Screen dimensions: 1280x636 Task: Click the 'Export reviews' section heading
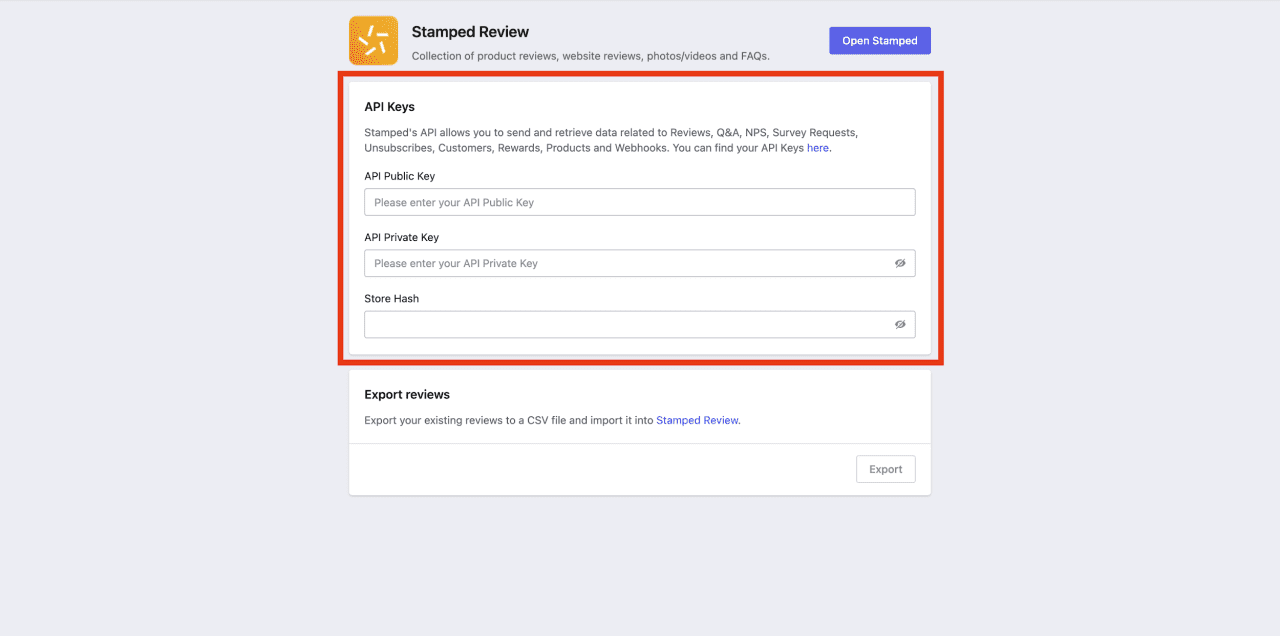(x=407, y=394)
